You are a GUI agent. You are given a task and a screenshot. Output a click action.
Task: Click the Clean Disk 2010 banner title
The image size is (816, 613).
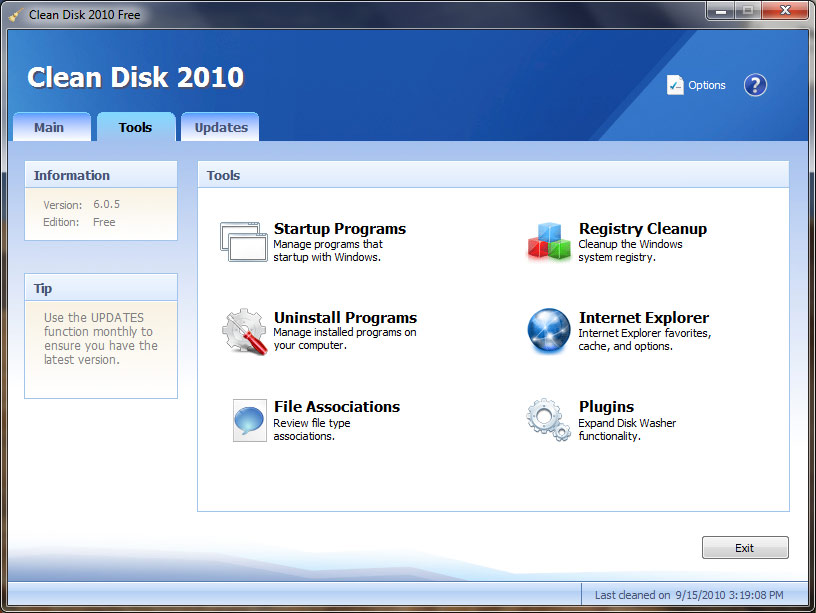click(x=135, y=77)
